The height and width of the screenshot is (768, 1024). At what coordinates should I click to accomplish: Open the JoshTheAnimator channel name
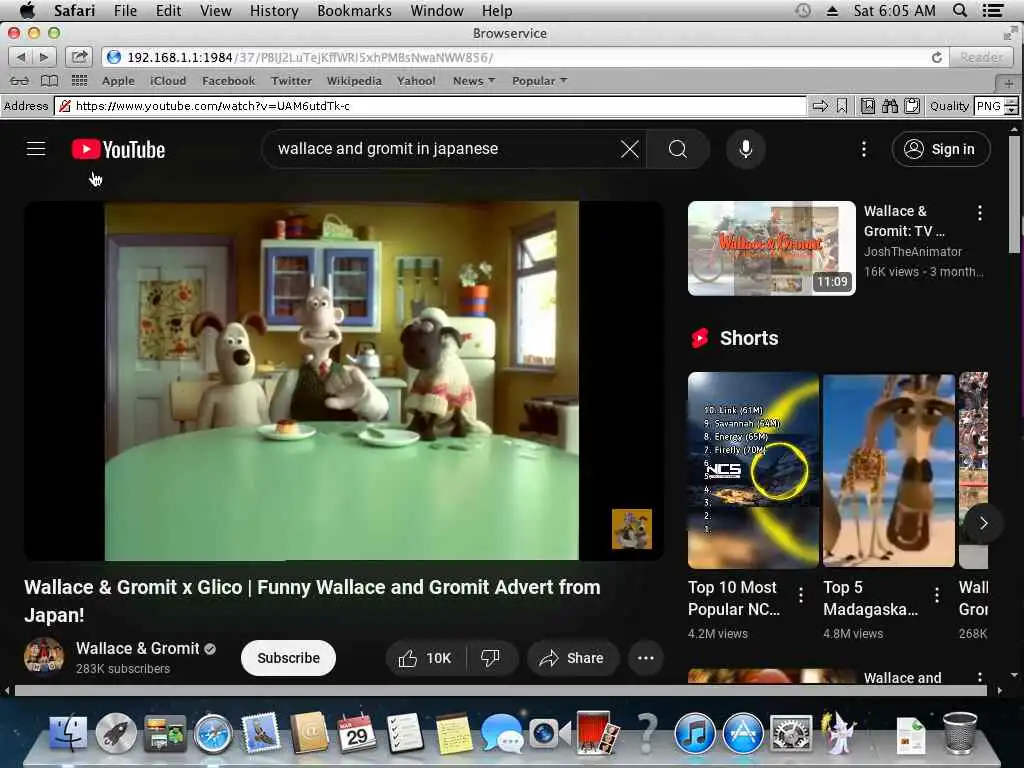tap(912, 251)
